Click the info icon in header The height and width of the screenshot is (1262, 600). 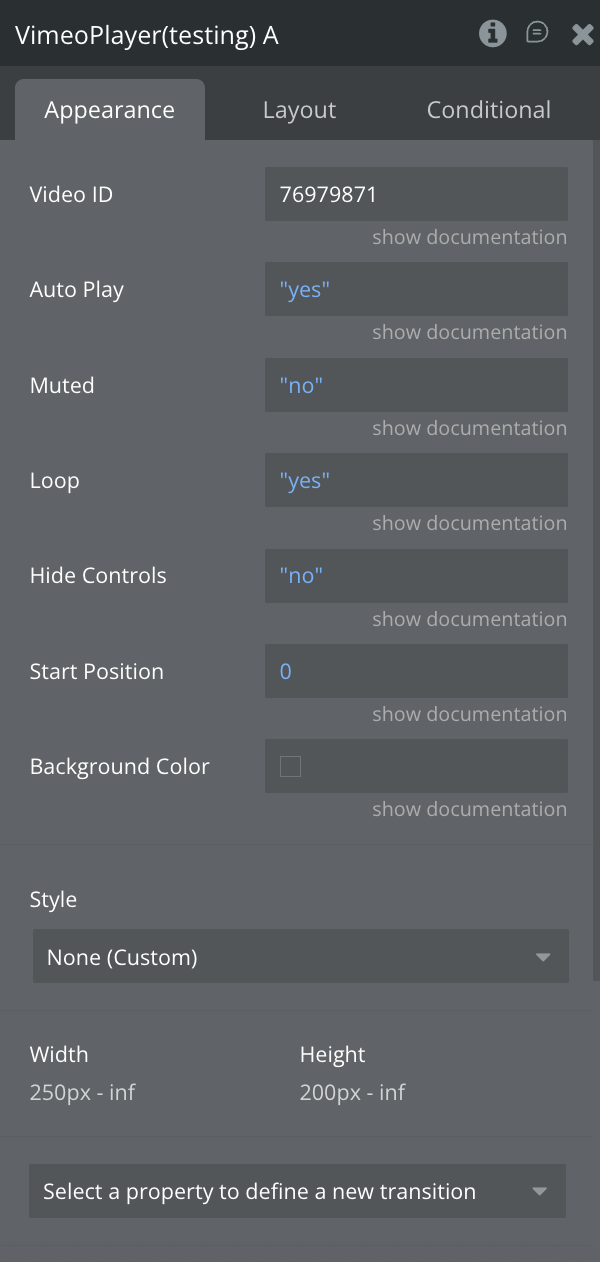[492, 34]
